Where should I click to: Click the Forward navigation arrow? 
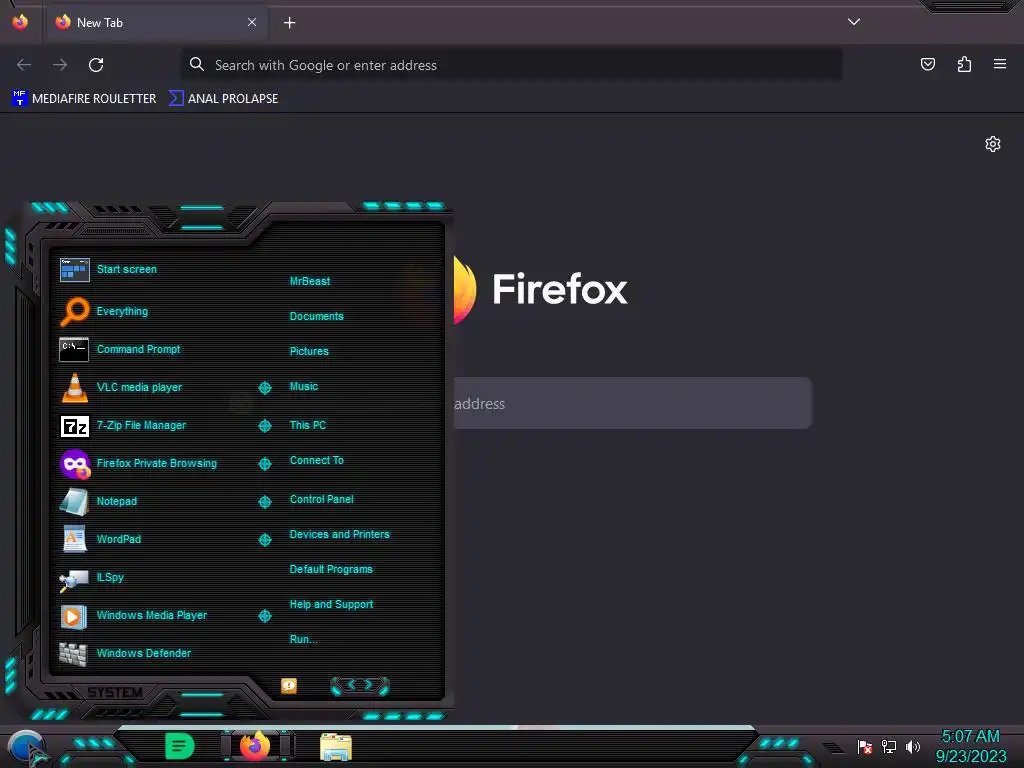point(60,65)
